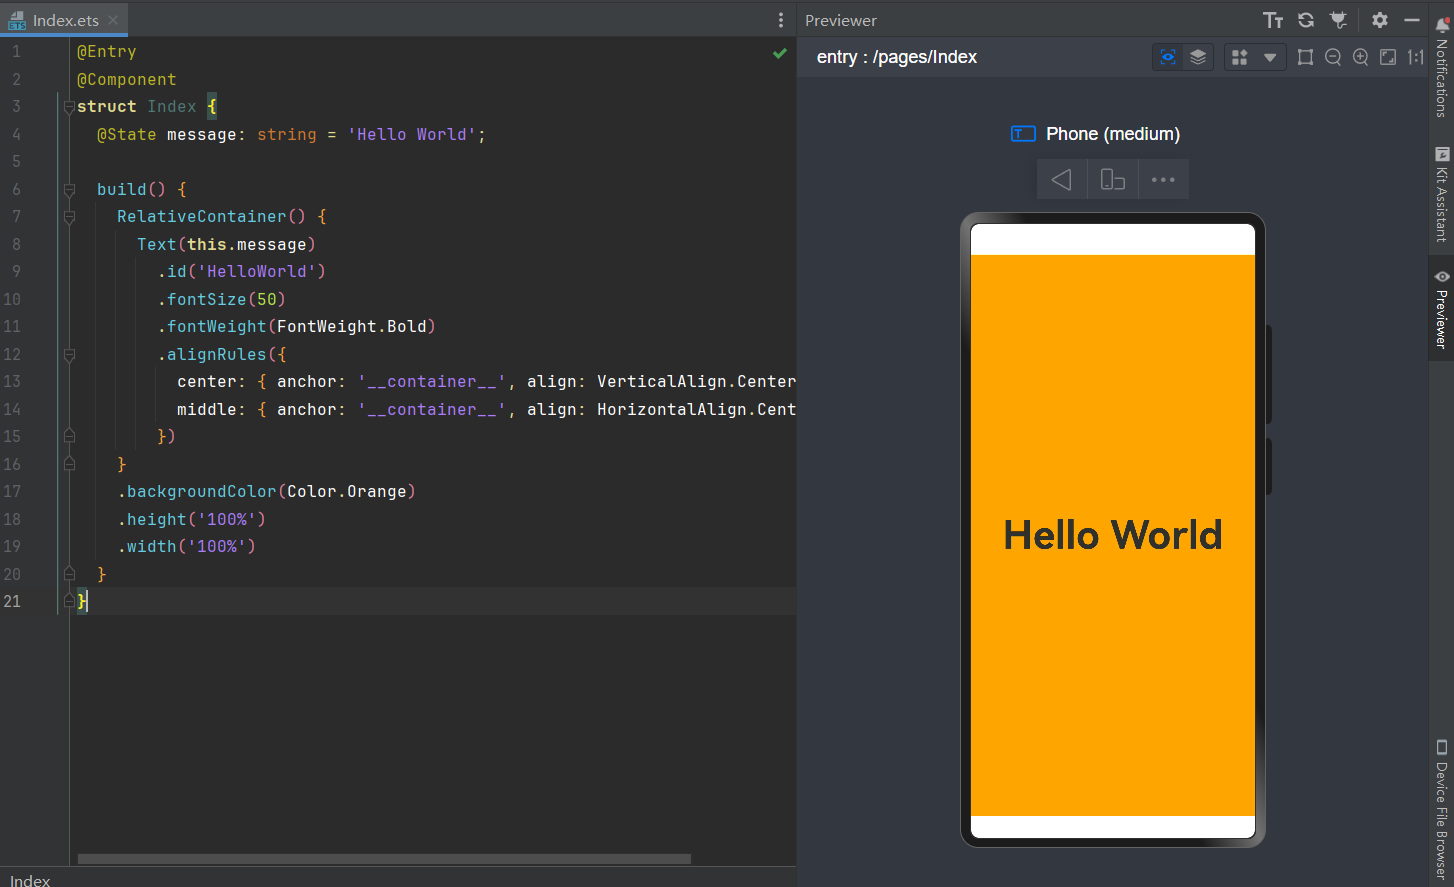Viewport: 1454px width, 887px height.
Task: Click the Hello World text in preview
Action: tap(1113, 535)
